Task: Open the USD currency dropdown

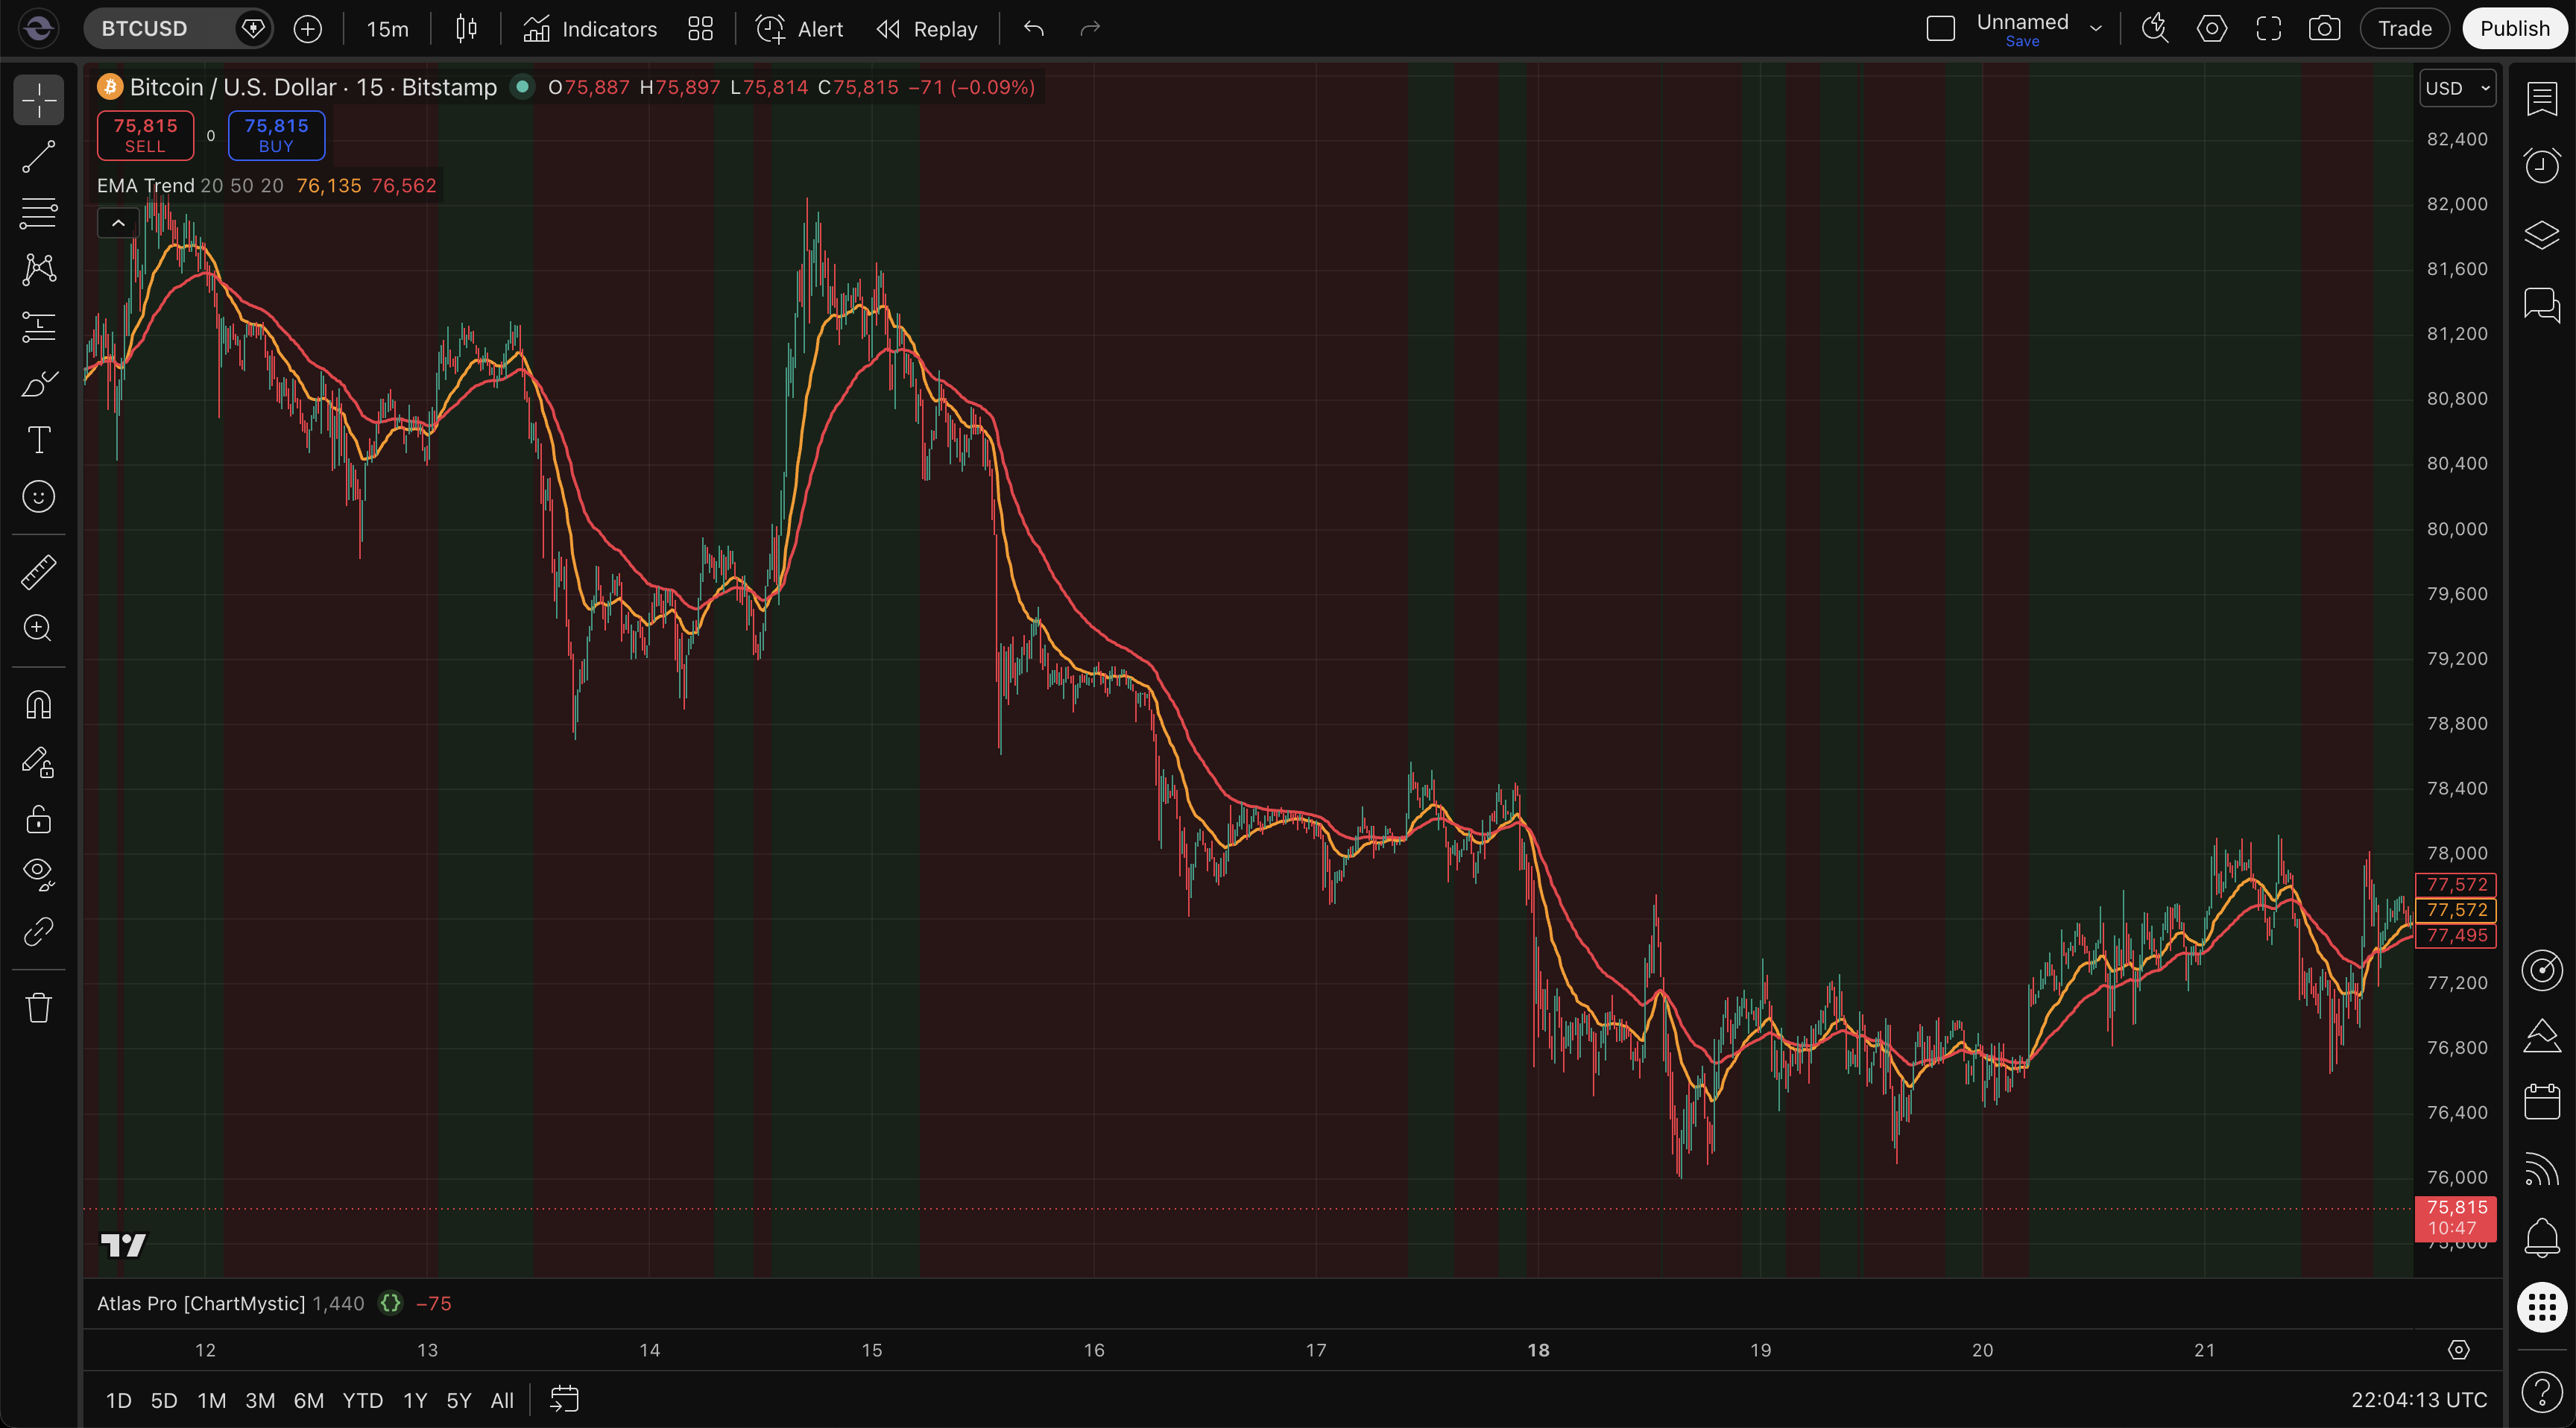Action: point(2457,88)
